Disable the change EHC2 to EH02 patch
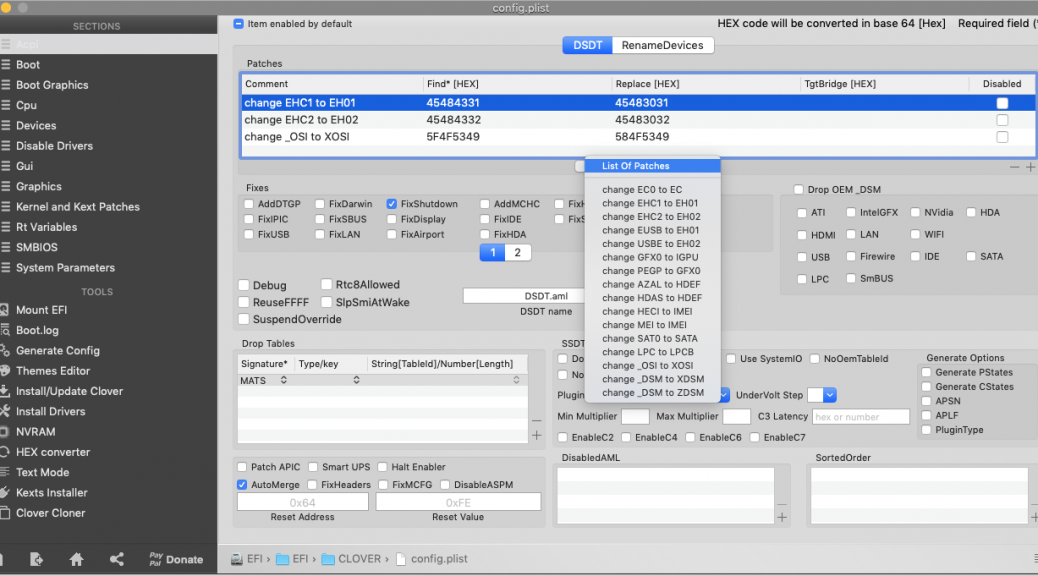This screenshot has width=1038, height=576. click(1002, 120)
